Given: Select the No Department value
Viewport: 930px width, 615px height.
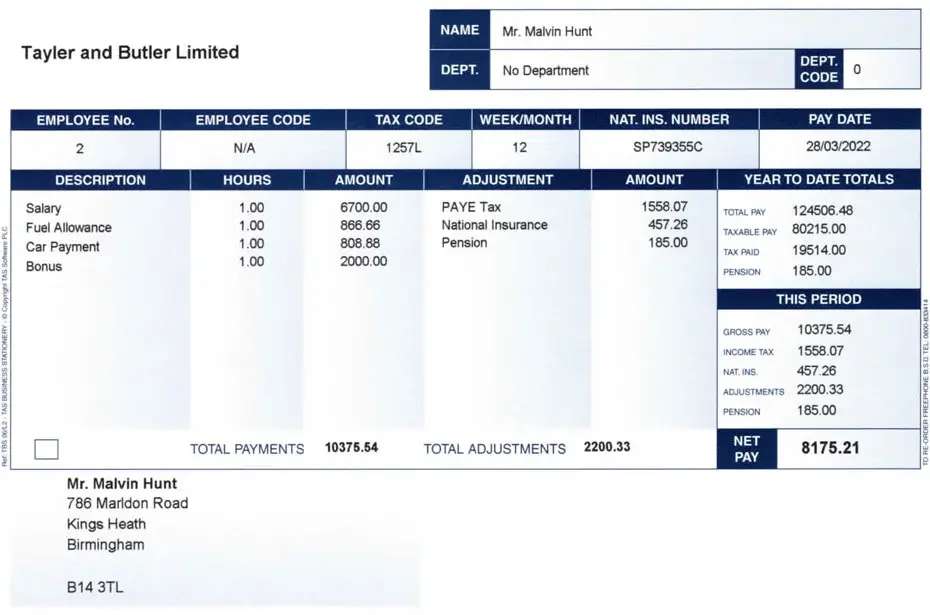Looking at the screenshot, I should [546, 71].
